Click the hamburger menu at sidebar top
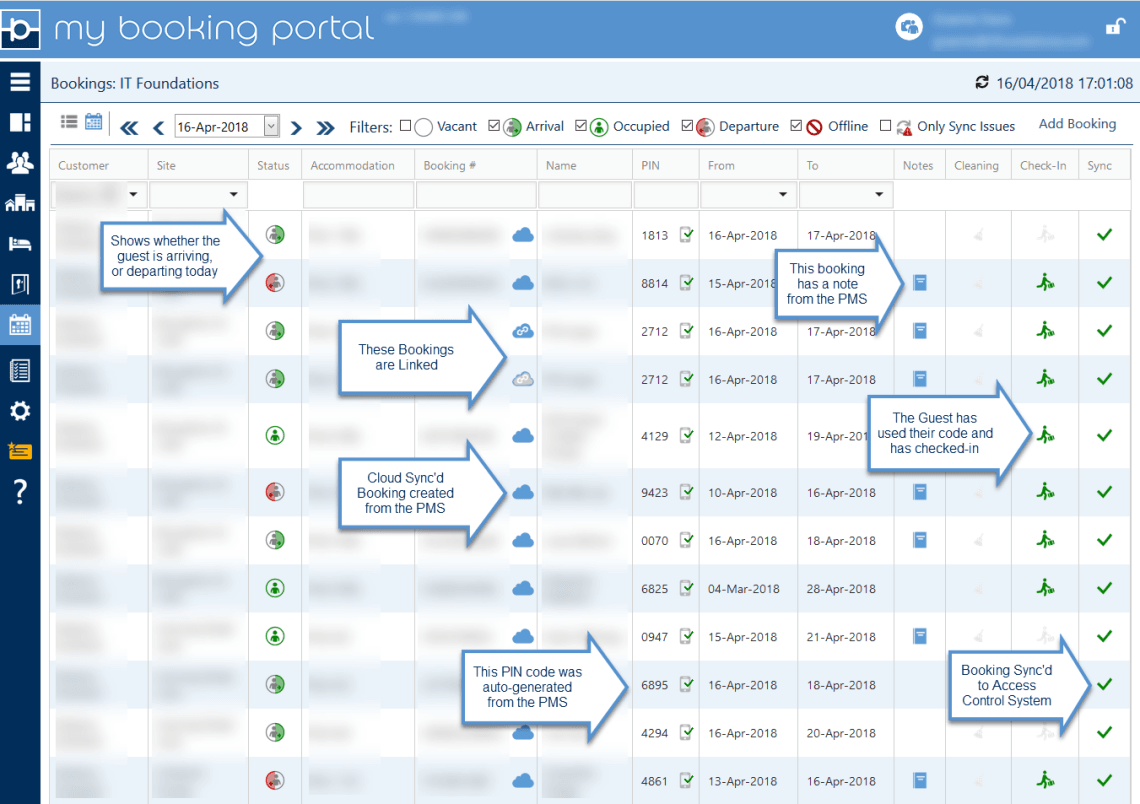 pos(20,81)
